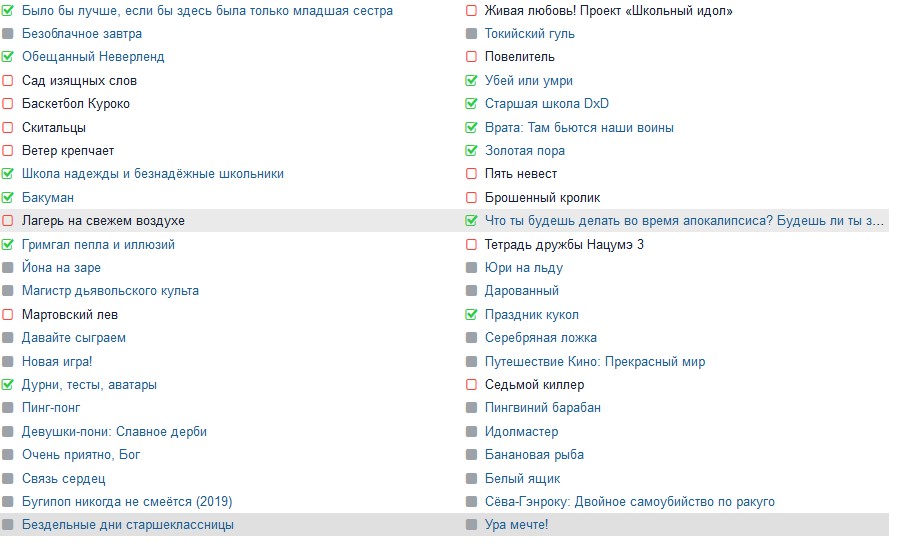Viewport: 900px width, 546px height.
Task: Click the Бездельные дни старшеклассницы row
Action: coord(128,525)
